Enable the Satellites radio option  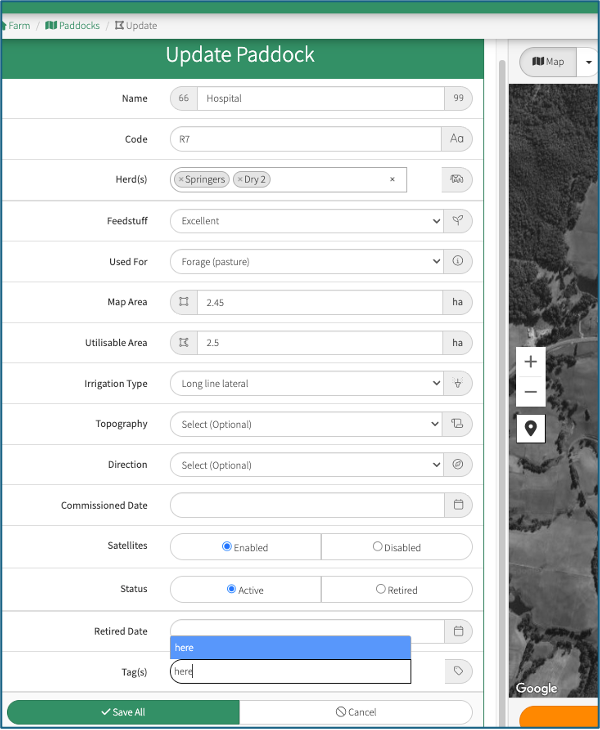point(227,547)
